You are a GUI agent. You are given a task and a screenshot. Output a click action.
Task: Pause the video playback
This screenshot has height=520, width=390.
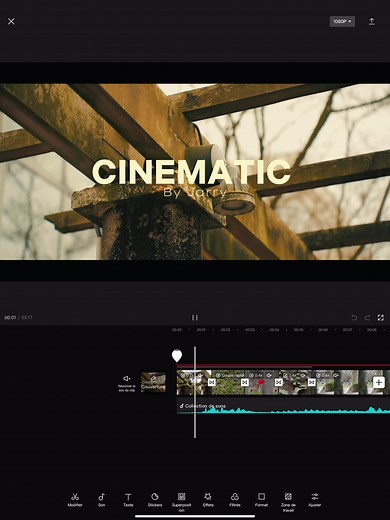click(195, 317)
